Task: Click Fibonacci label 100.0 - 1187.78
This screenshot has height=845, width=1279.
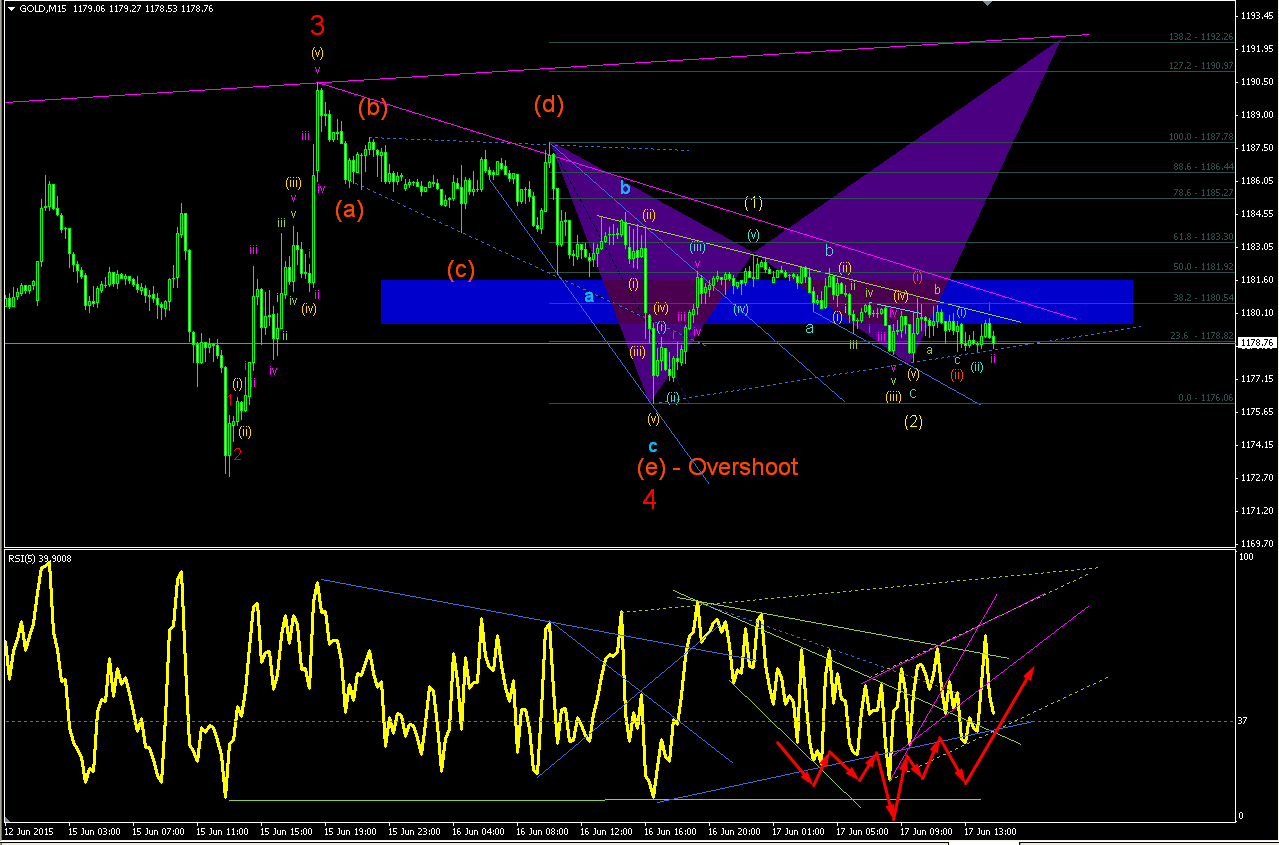Action: (1201, 137)
